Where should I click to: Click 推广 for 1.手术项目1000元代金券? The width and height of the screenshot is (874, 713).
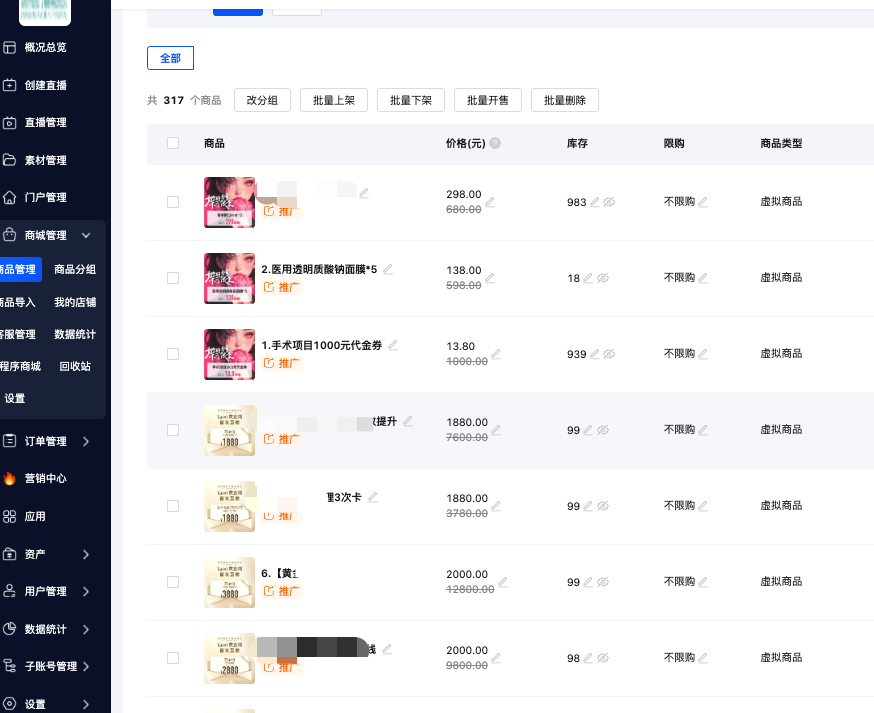click(x=282, y=363)
